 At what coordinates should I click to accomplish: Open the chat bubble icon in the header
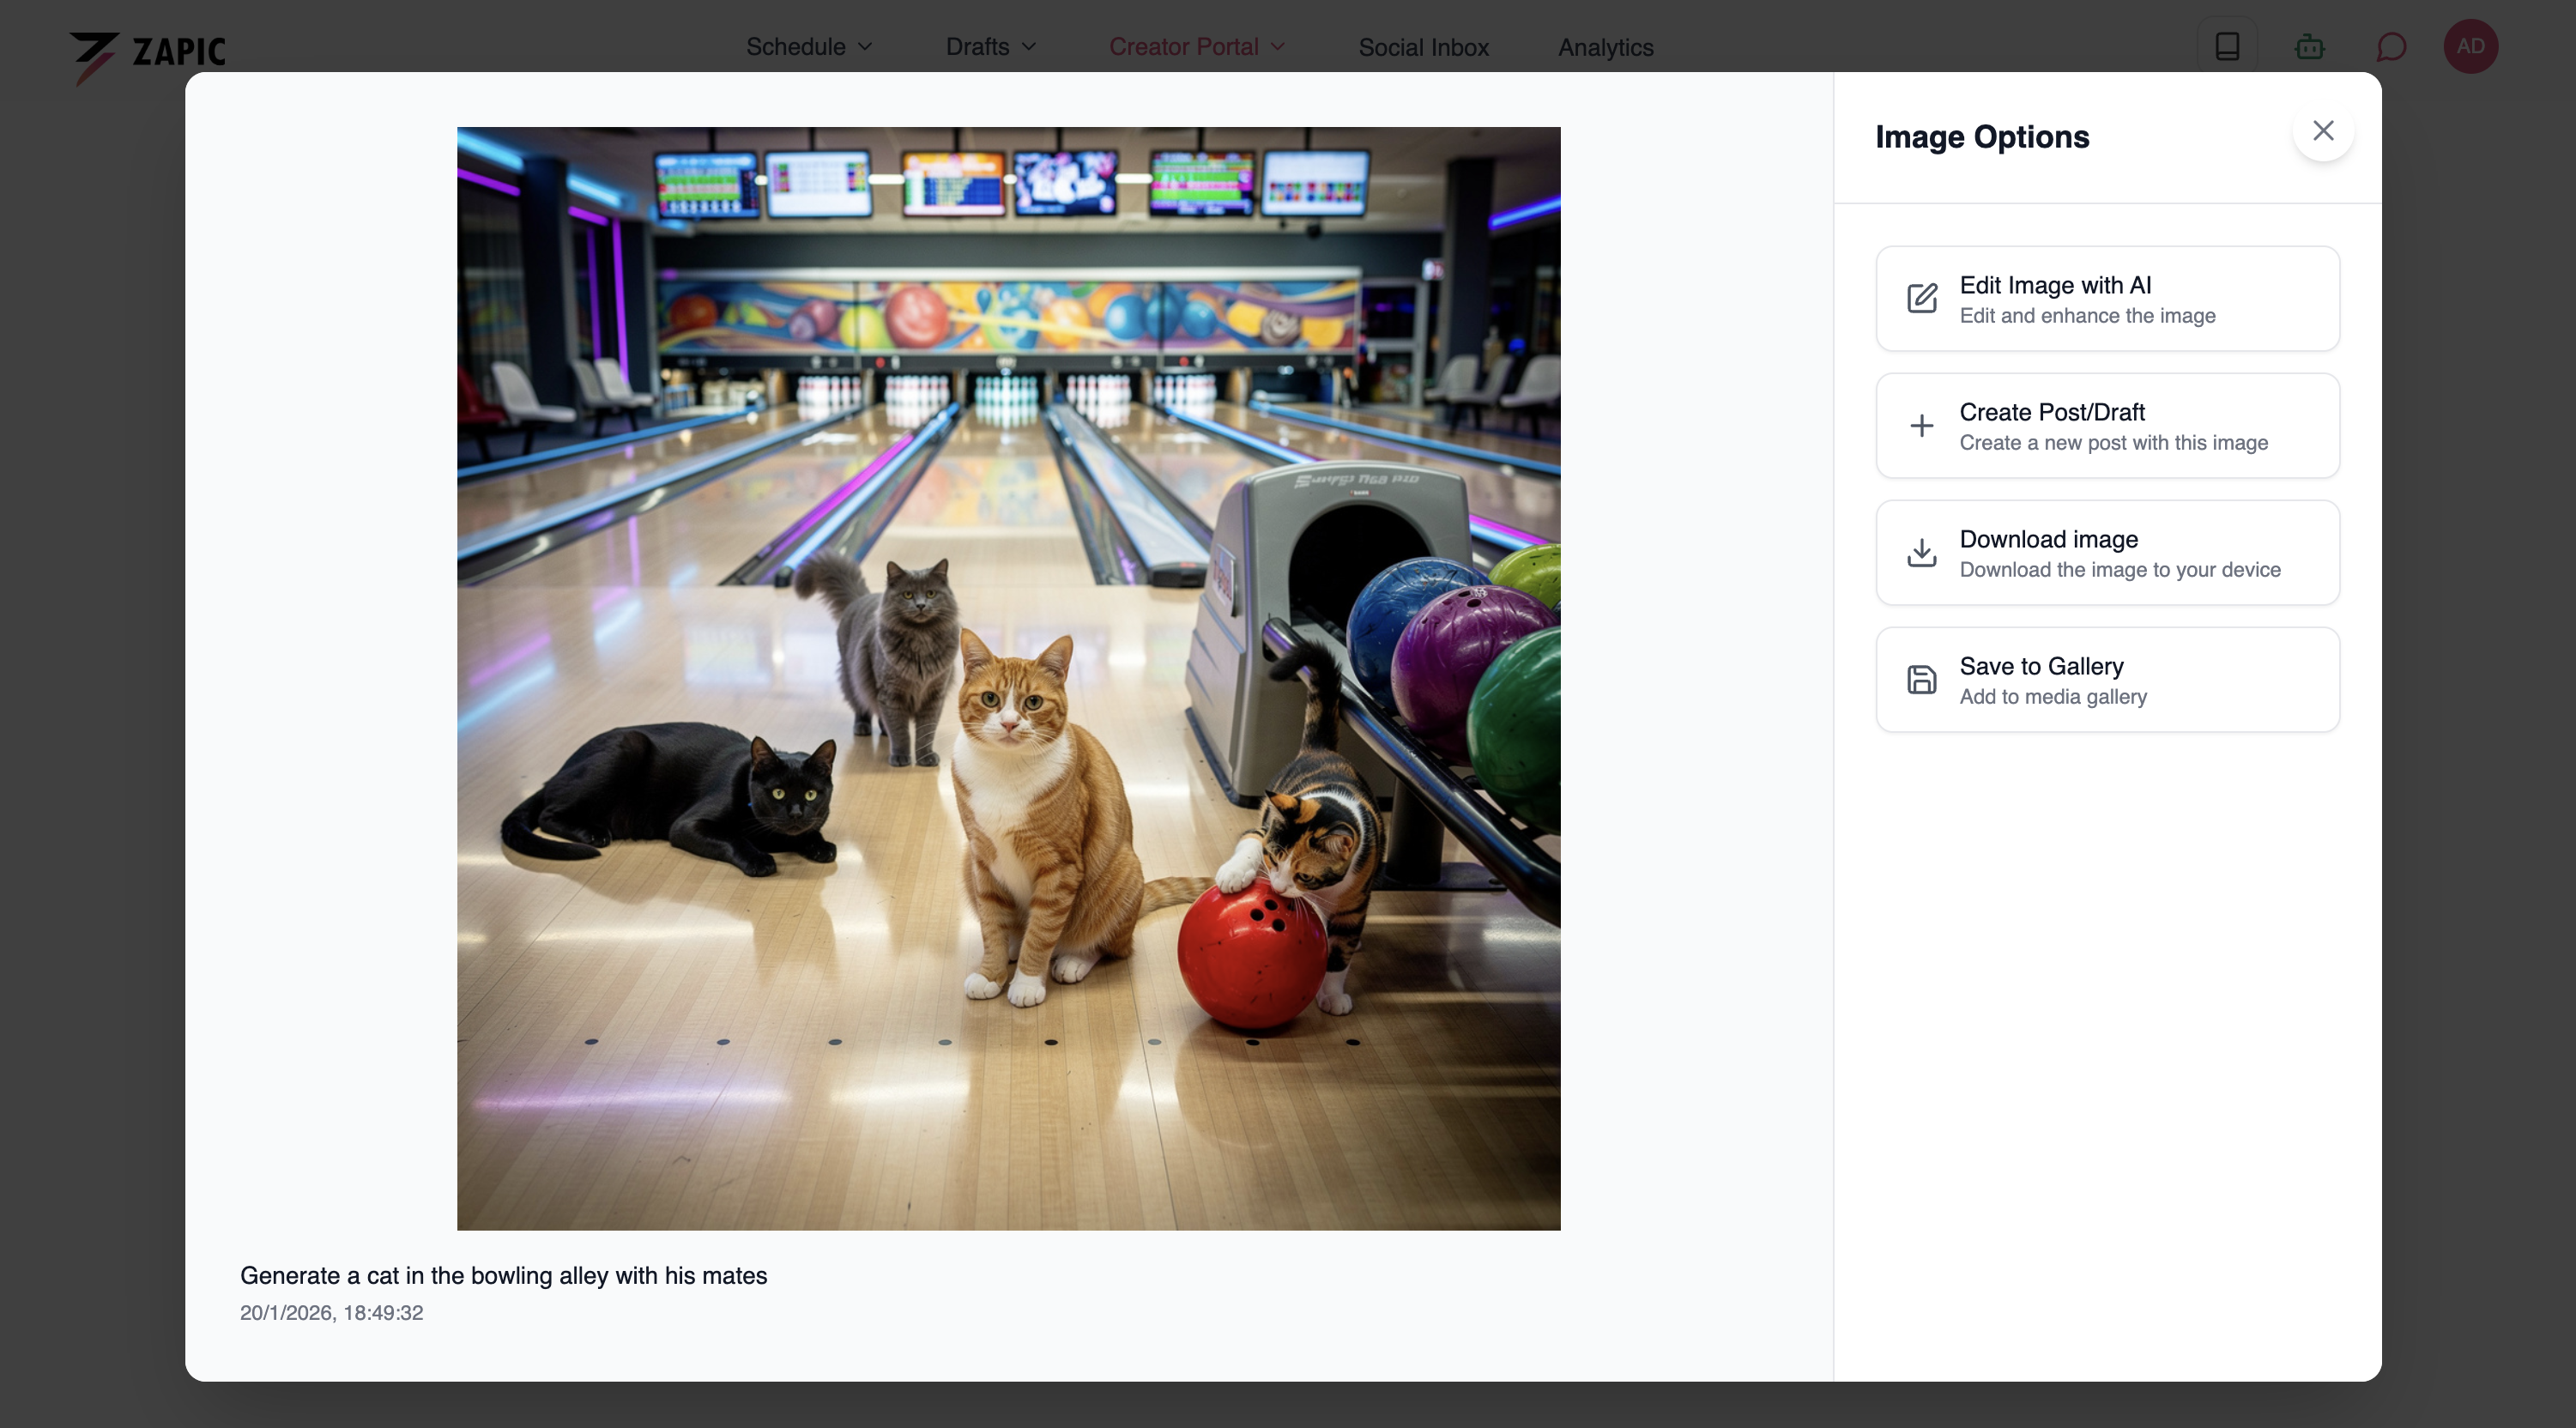[2390, 47]
